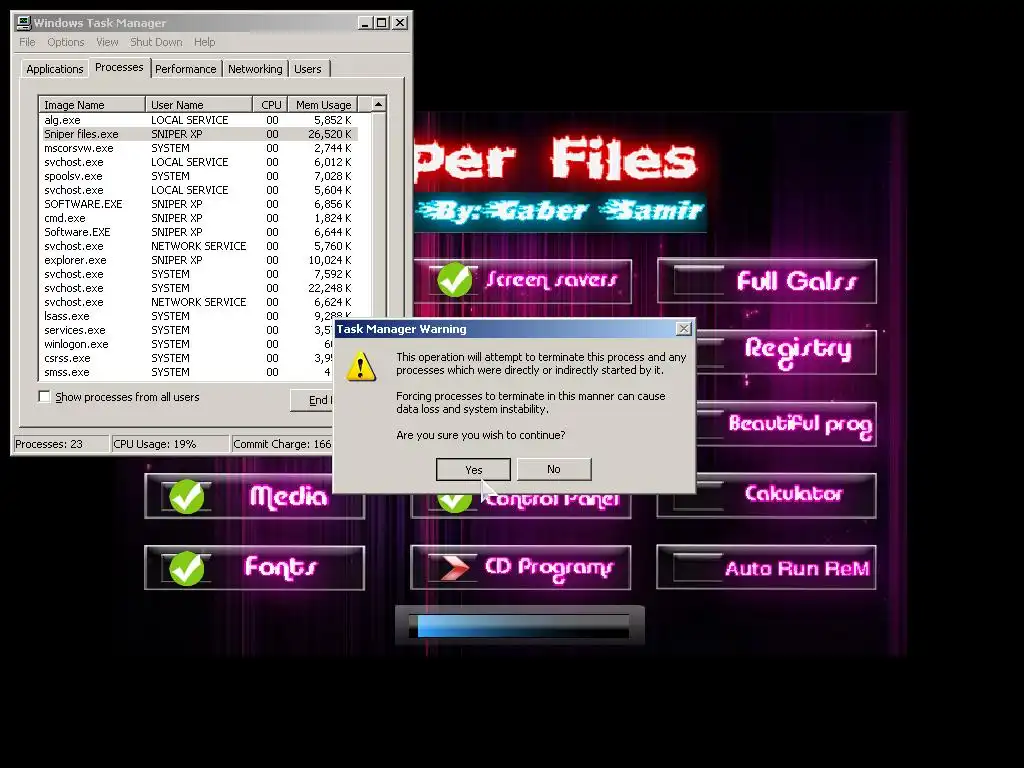This screenshot has height=768, width=1024.
Task: Select the spoolsv.exe process
Action: tap(199, 176)
